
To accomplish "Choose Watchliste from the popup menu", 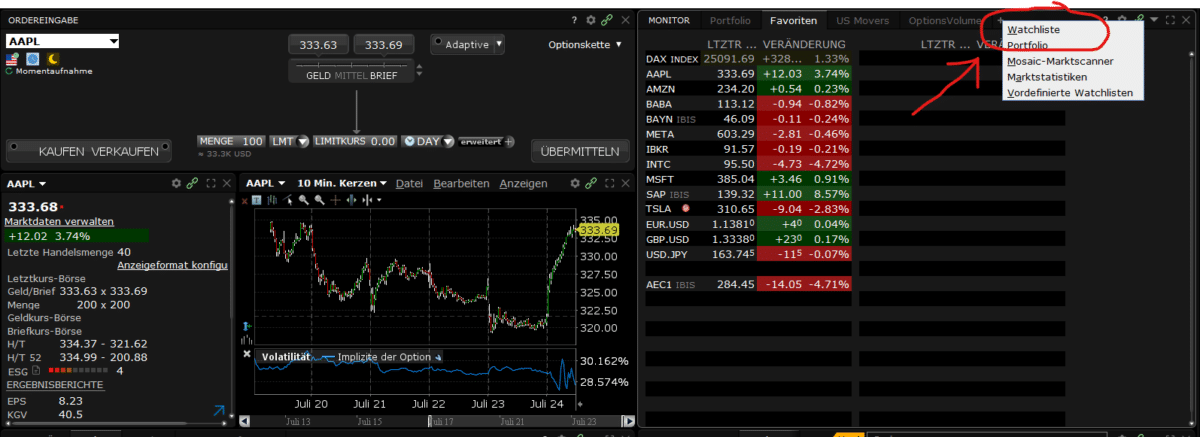I will (1034, 30).
